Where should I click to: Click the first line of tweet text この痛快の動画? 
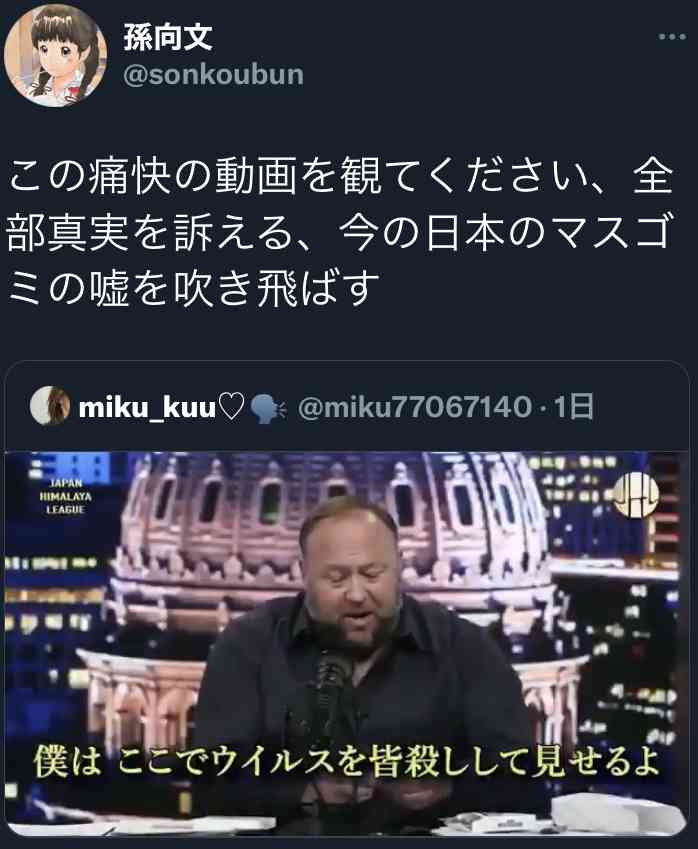[340, 177]
